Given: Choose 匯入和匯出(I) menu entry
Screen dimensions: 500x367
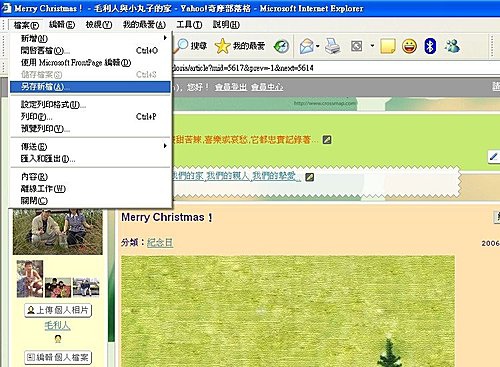Looking at the screenshot, I should click(x=90, y=159).
